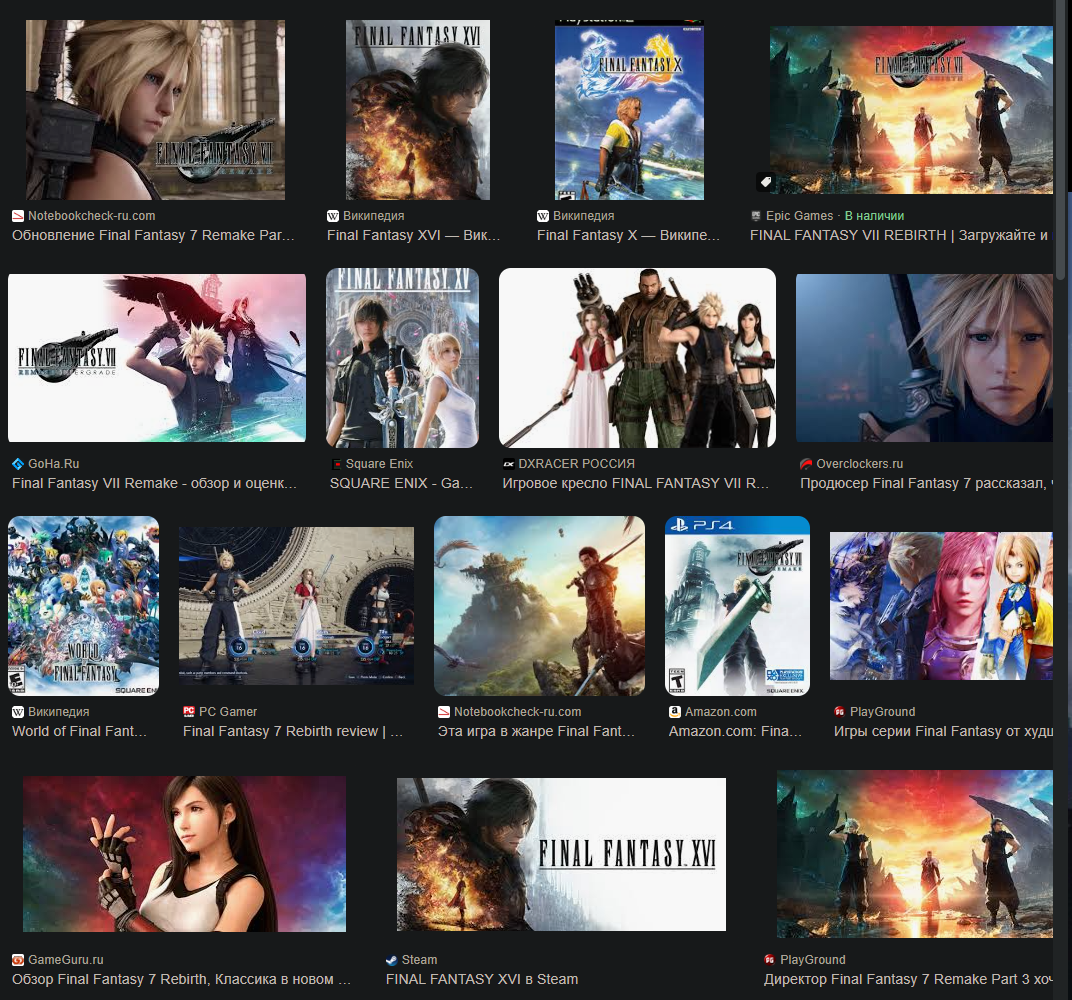Open the Final Fantasy X cover image
1072x1000 pixels.
629,110
